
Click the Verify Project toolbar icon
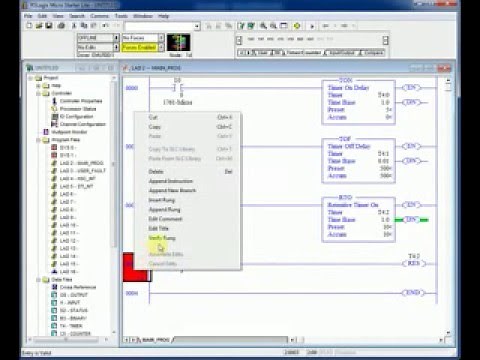click(251, 26)
